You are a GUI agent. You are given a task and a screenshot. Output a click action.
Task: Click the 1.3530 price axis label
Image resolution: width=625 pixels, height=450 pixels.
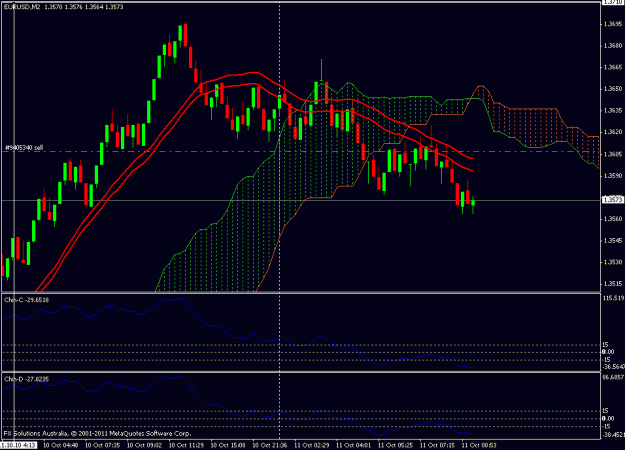(613, 262)
